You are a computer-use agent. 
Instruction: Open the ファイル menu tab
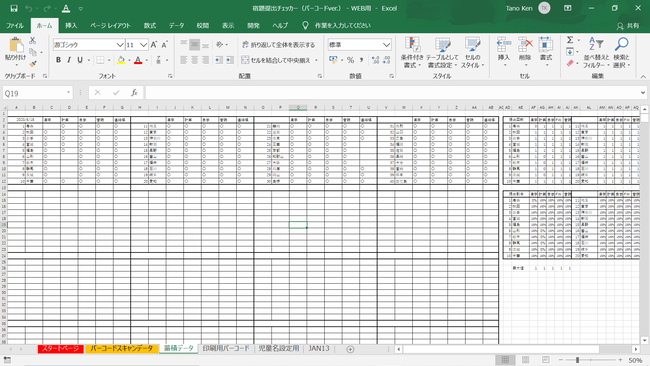pos(15,26)
